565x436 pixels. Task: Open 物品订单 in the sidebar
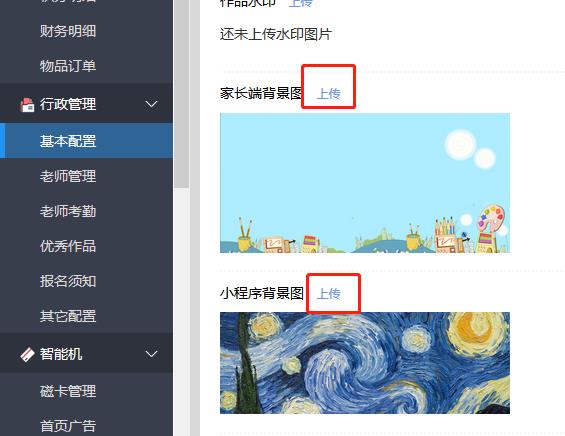click(68, 66)
